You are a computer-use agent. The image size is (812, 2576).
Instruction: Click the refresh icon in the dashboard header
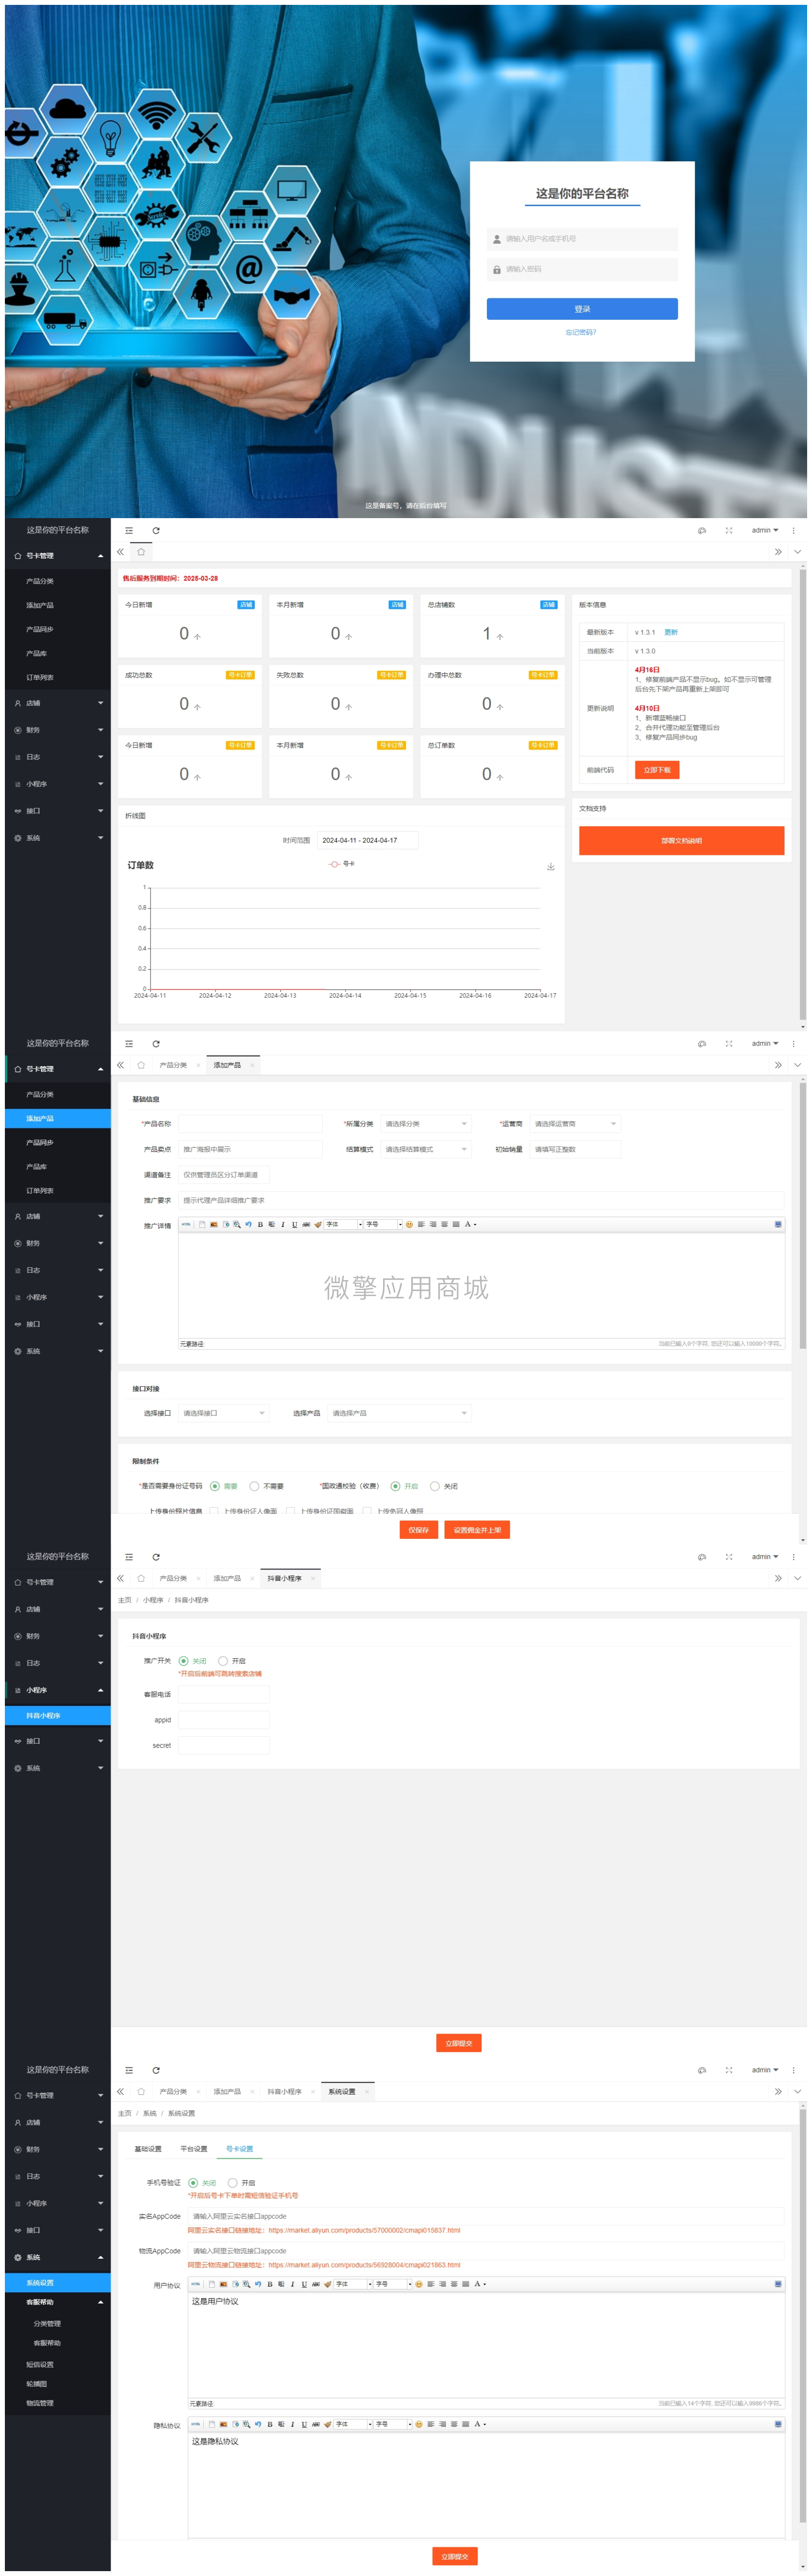tap(156, 530)
